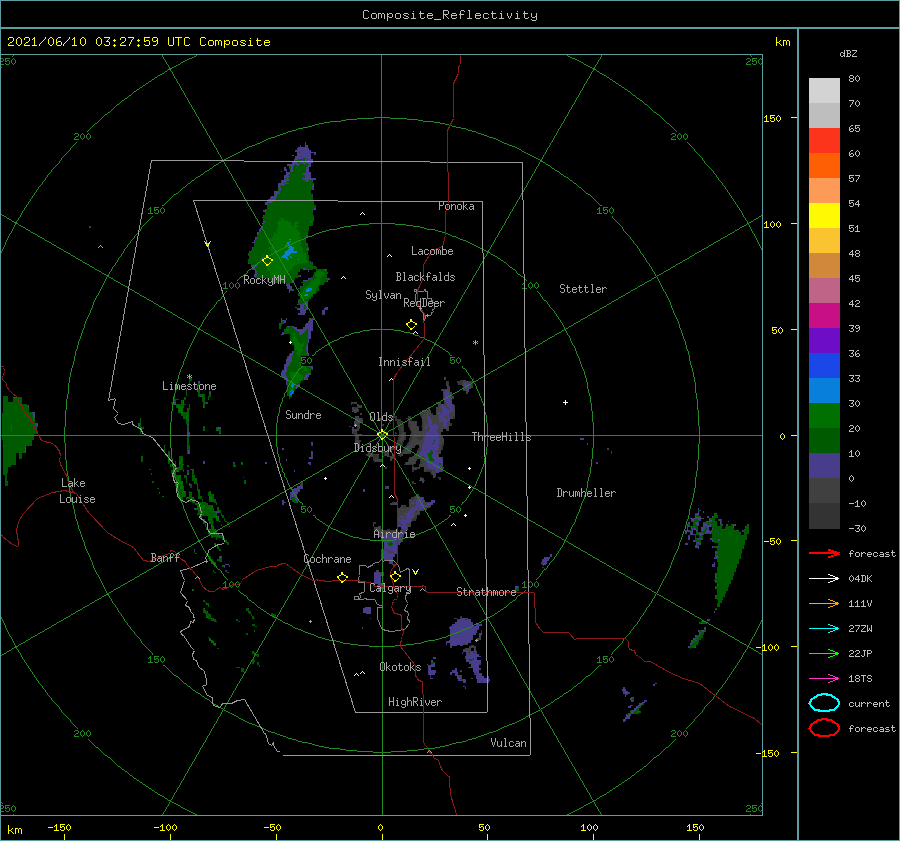Viewport: 900px width, 841px height.
Task: Click the magenta 18TS arrow legend icon
Action: pyautogui.click(x=824, y=679)
